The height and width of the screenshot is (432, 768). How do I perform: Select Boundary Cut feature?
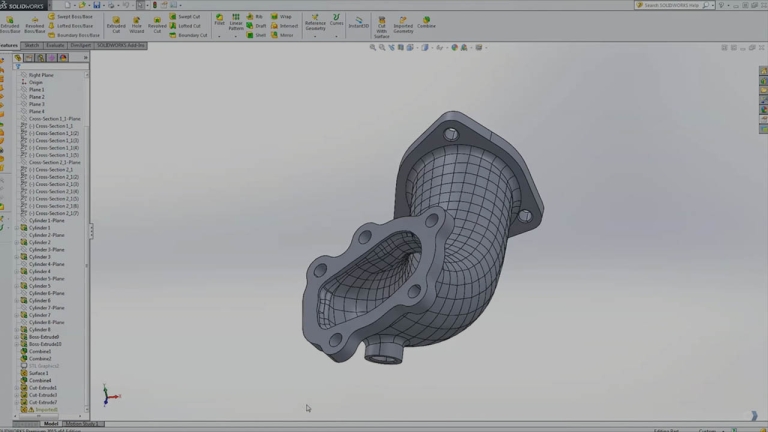[x=188, y=35]
